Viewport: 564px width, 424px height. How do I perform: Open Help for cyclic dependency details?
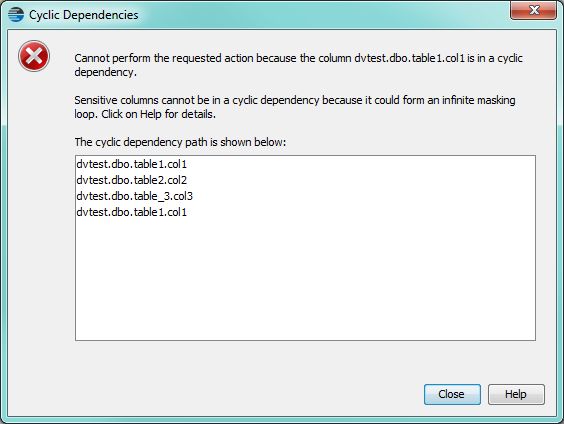(x=516, y=394)
